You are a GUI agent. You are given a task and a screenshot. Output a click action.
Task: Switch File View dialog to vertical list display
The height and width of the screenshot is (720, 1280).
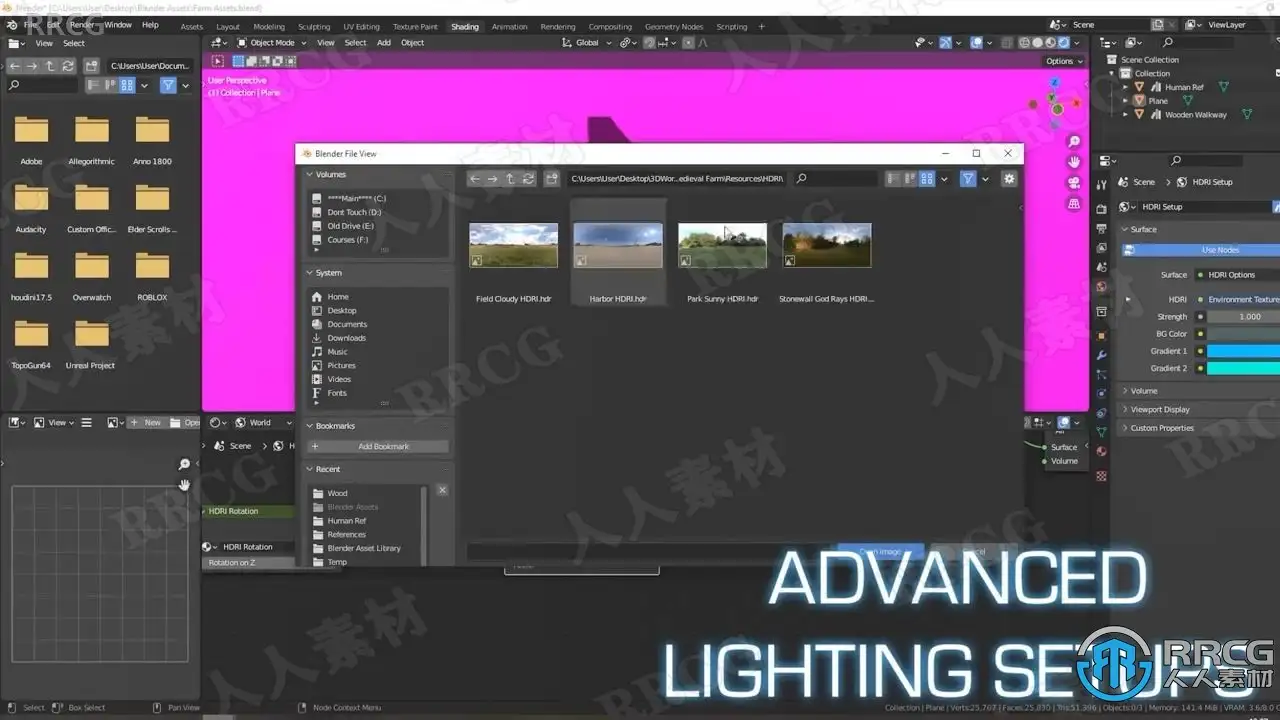pos(892,179)
